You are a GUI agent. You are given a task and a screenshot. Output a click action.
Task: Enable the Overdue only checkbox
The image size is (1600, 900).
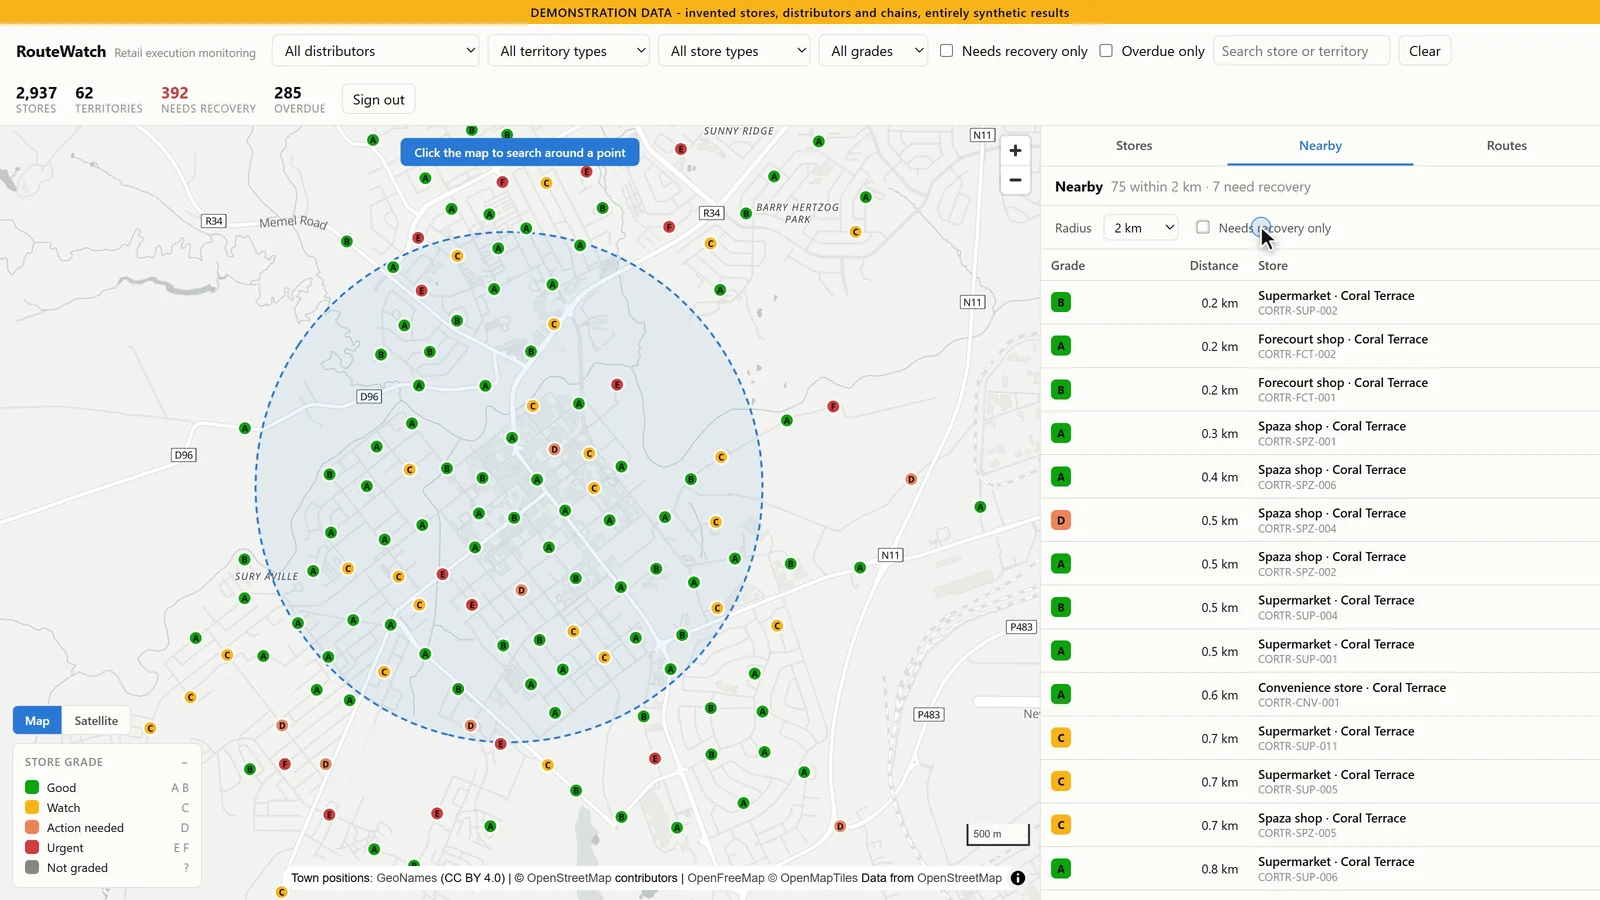(1106, 51)
